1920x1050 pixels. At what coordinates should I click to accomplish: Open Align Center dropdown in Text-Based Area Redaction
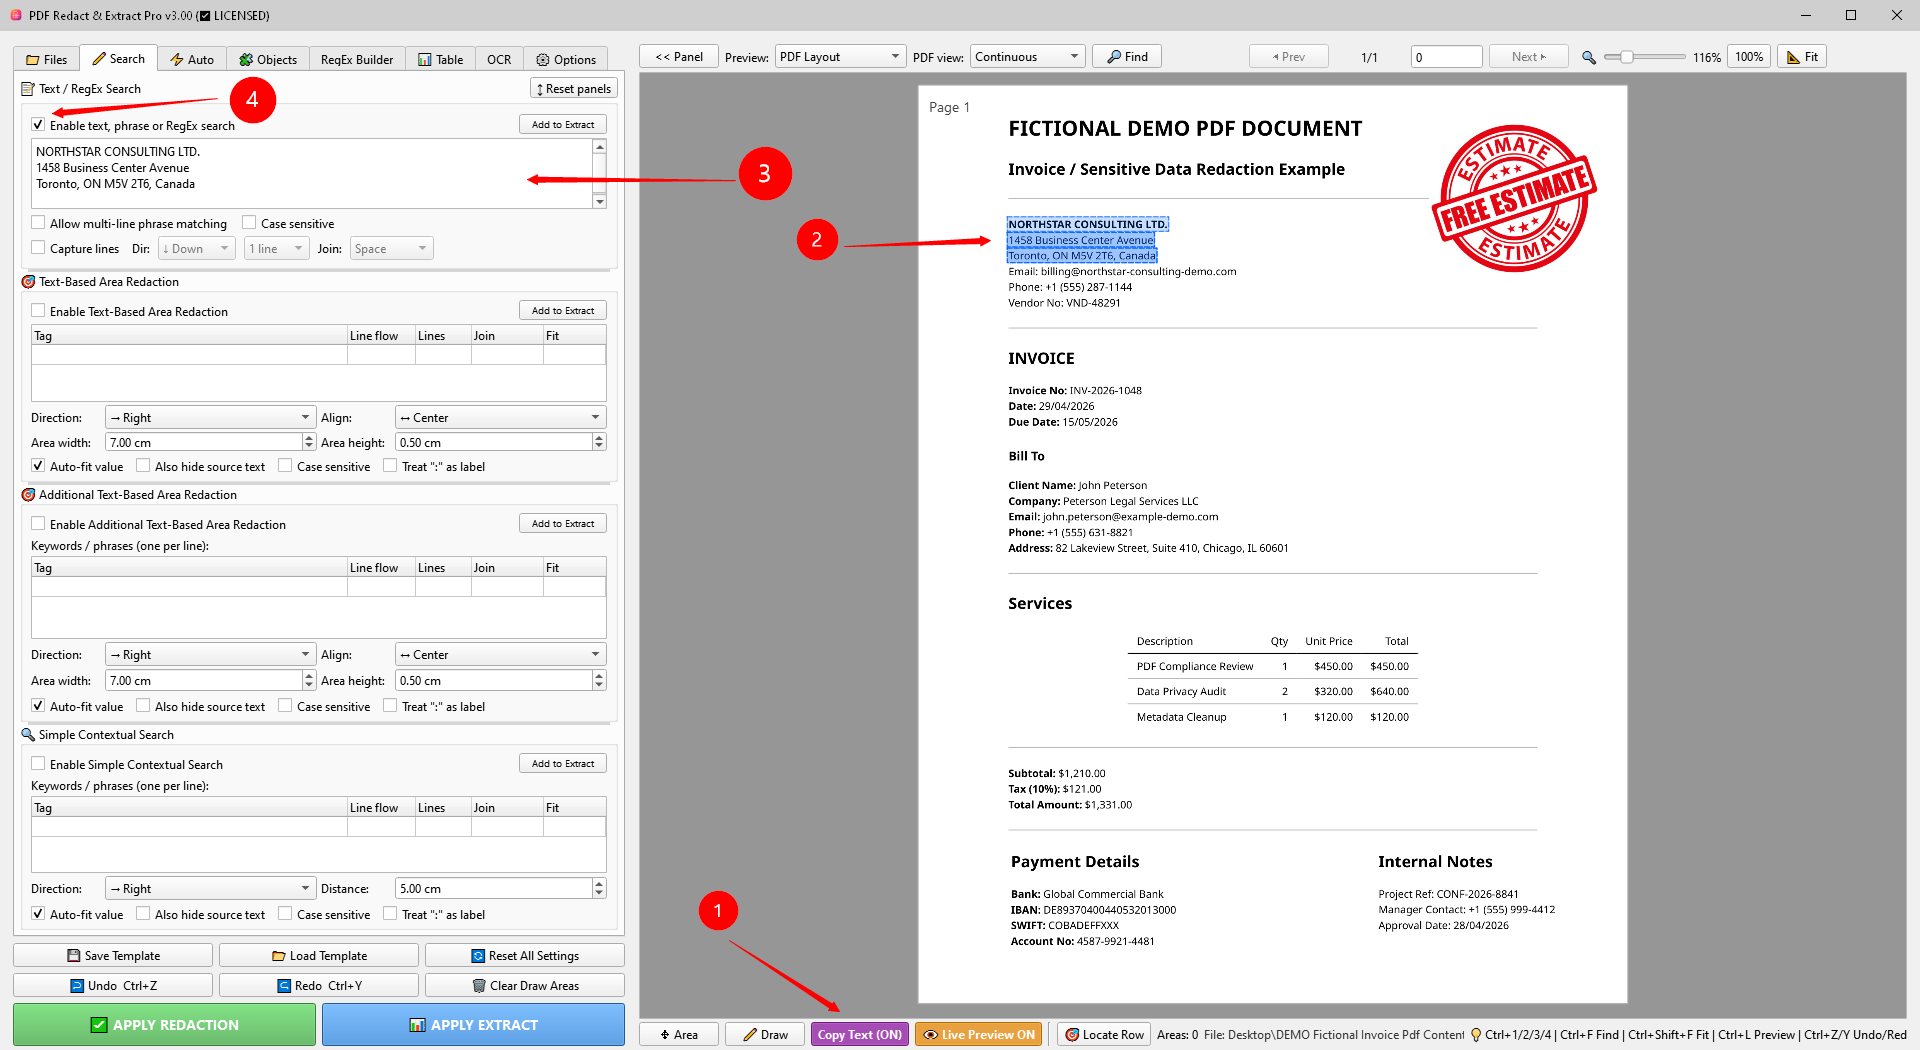[501, 418]
